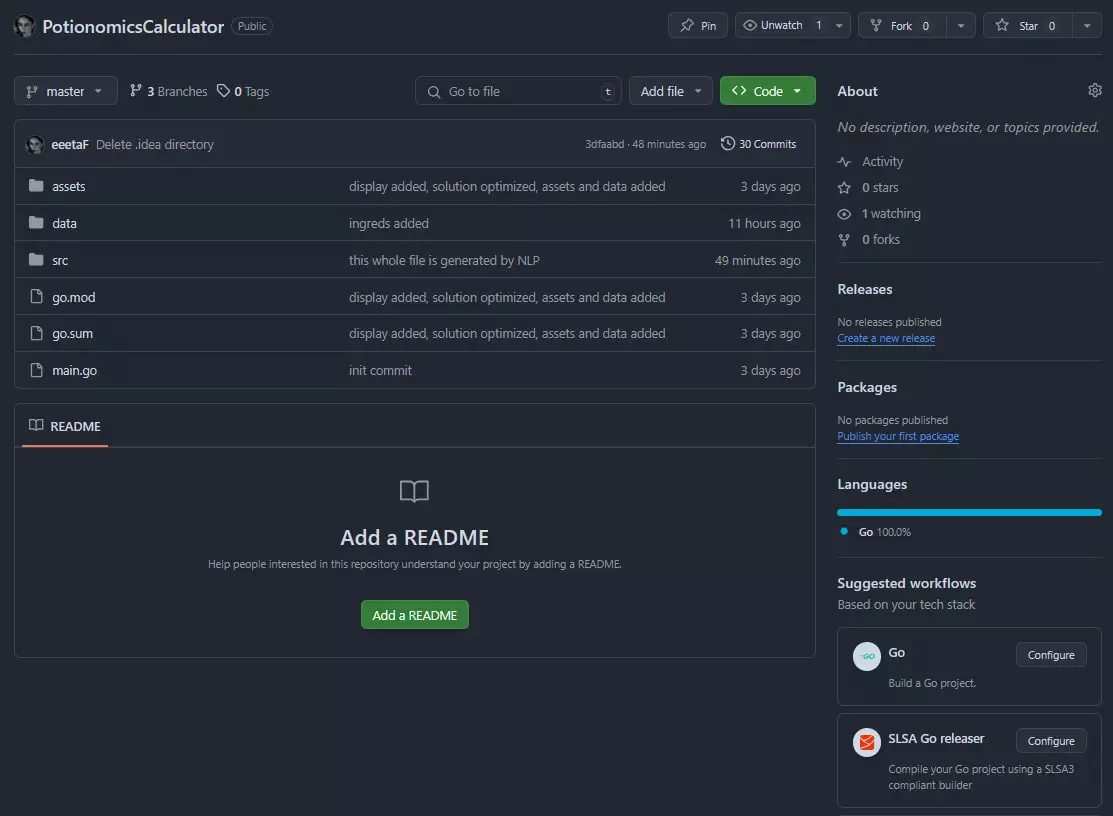Viewport: 1113px width, 816px height.
Task: Click the folder icon of src
Action: (36, 260)
